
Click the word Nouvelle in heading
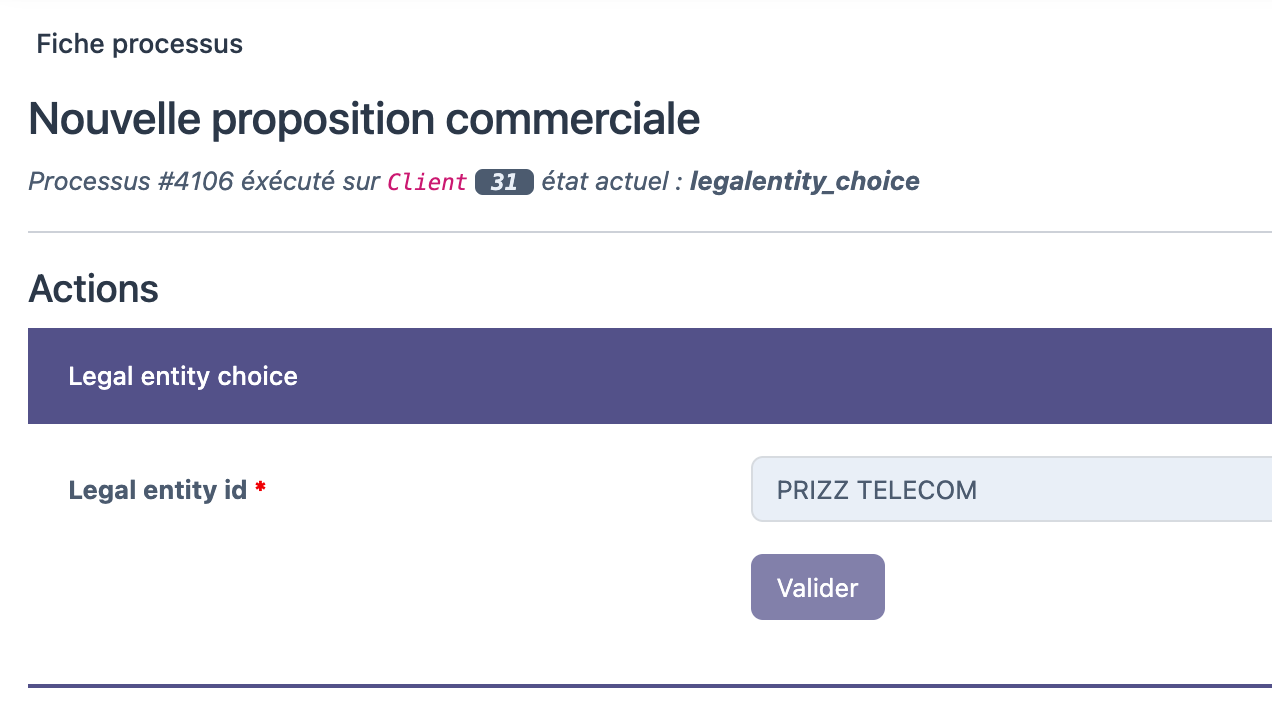point(113,119)
